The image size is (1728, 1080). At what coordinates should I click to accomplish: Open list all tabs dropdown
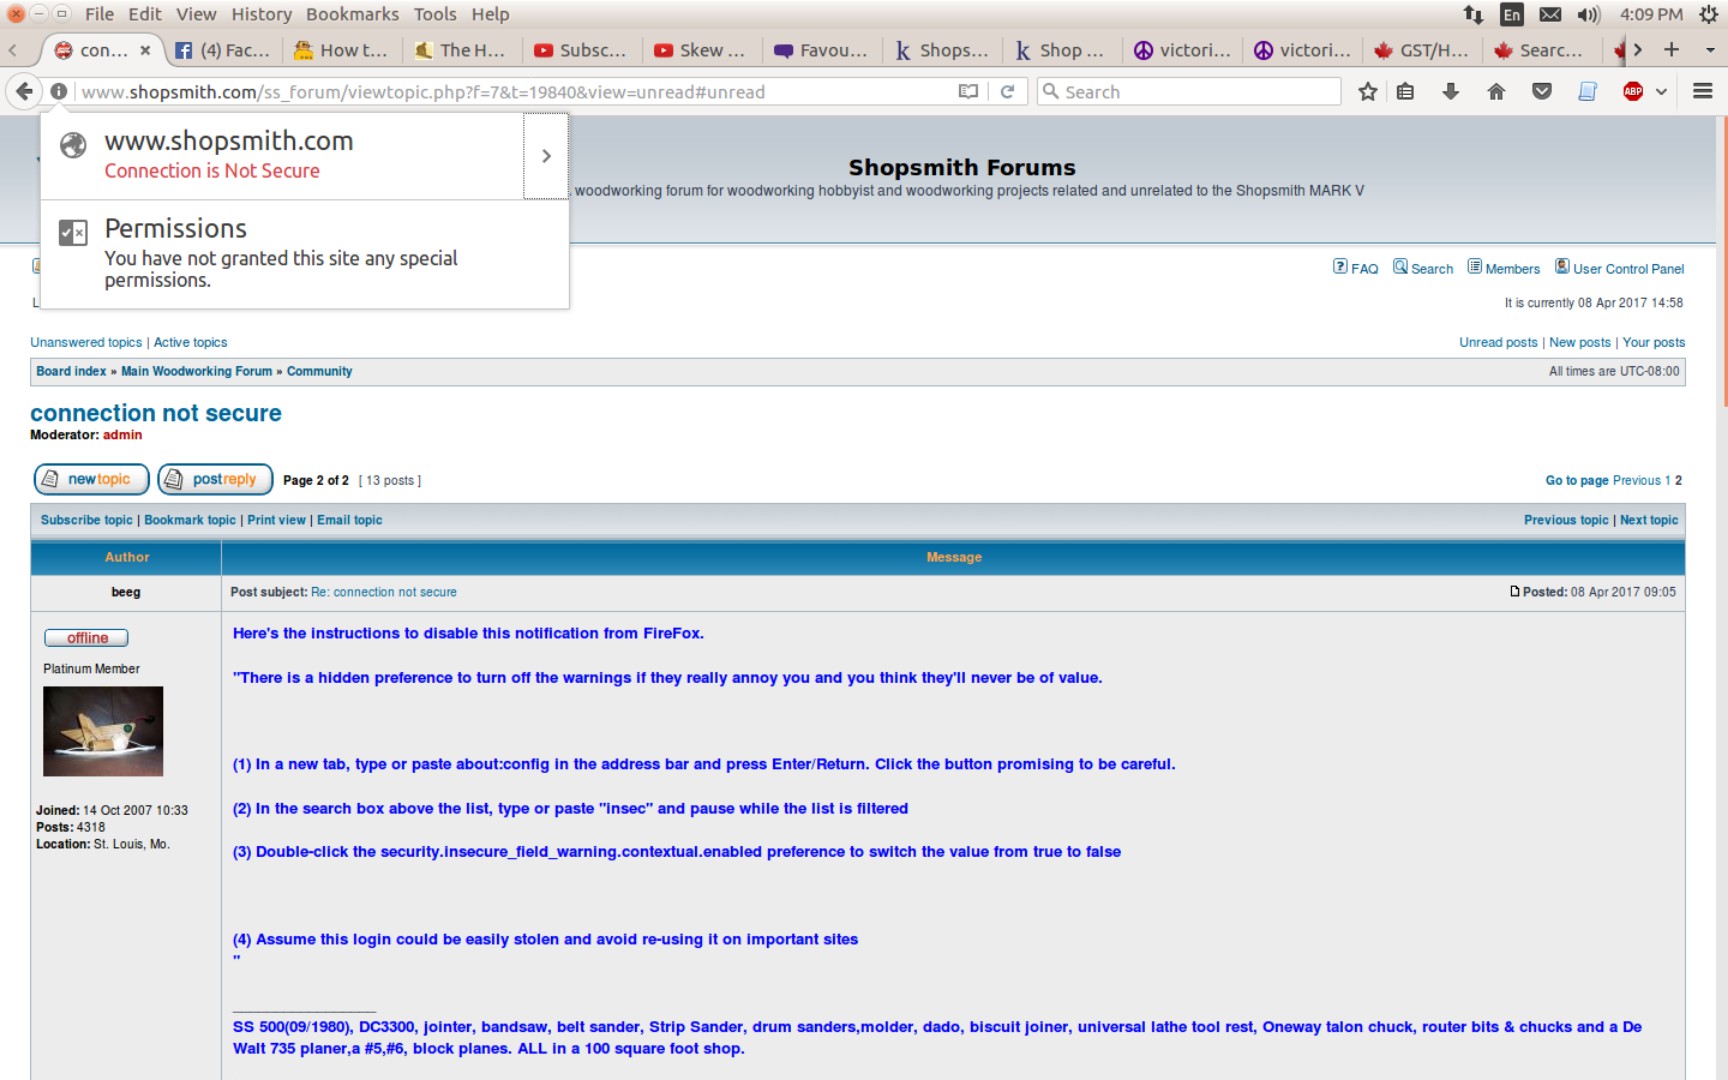[1710, 50]
